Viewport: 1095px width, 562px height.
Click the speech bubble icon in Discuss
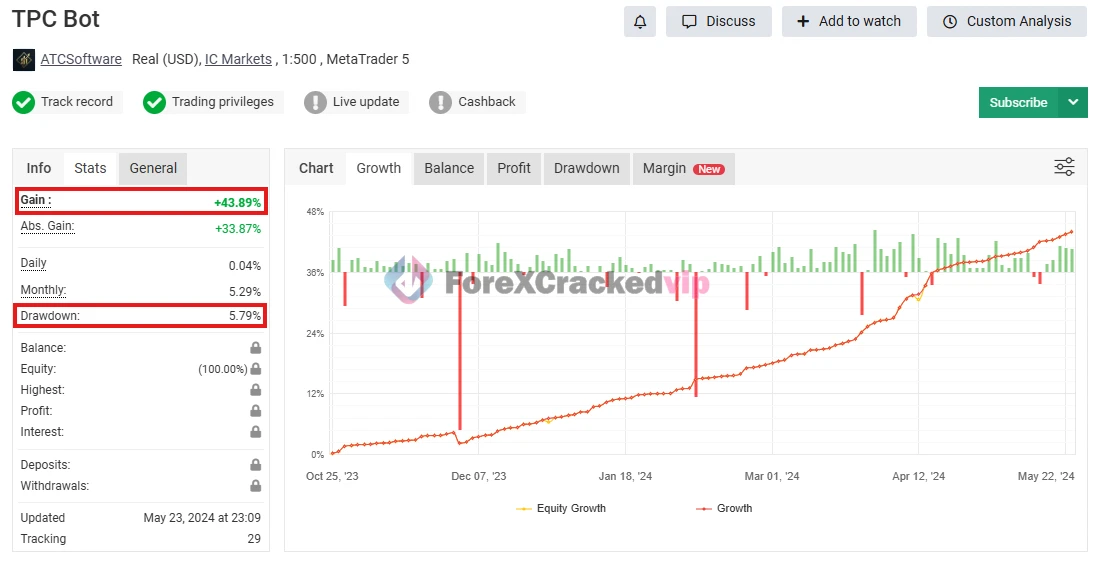point(689,22)
